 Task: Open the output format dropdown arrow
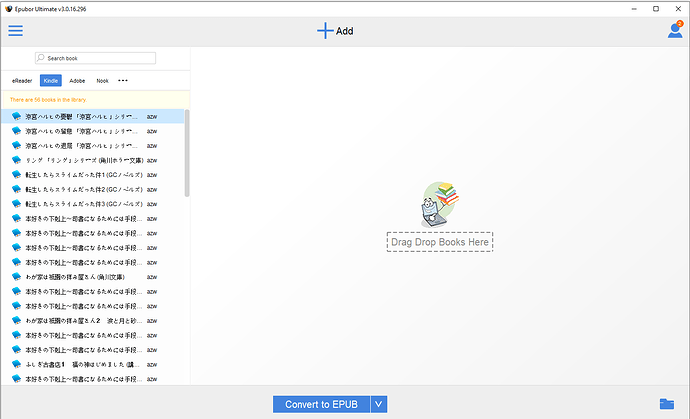tap(379, 404)
